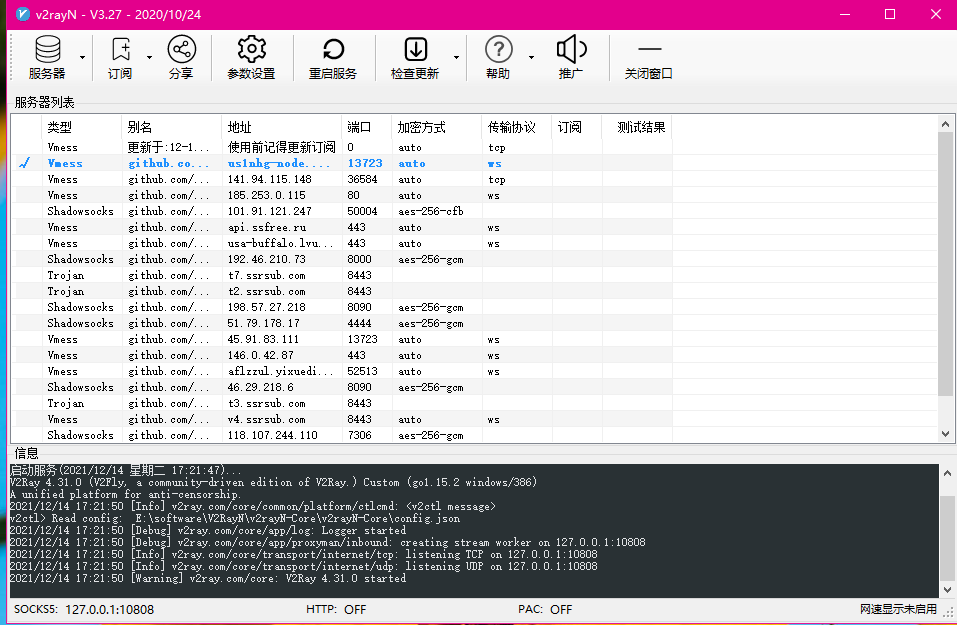
Task: Minimize the v2rayN window
Action: tap(845, 14)
